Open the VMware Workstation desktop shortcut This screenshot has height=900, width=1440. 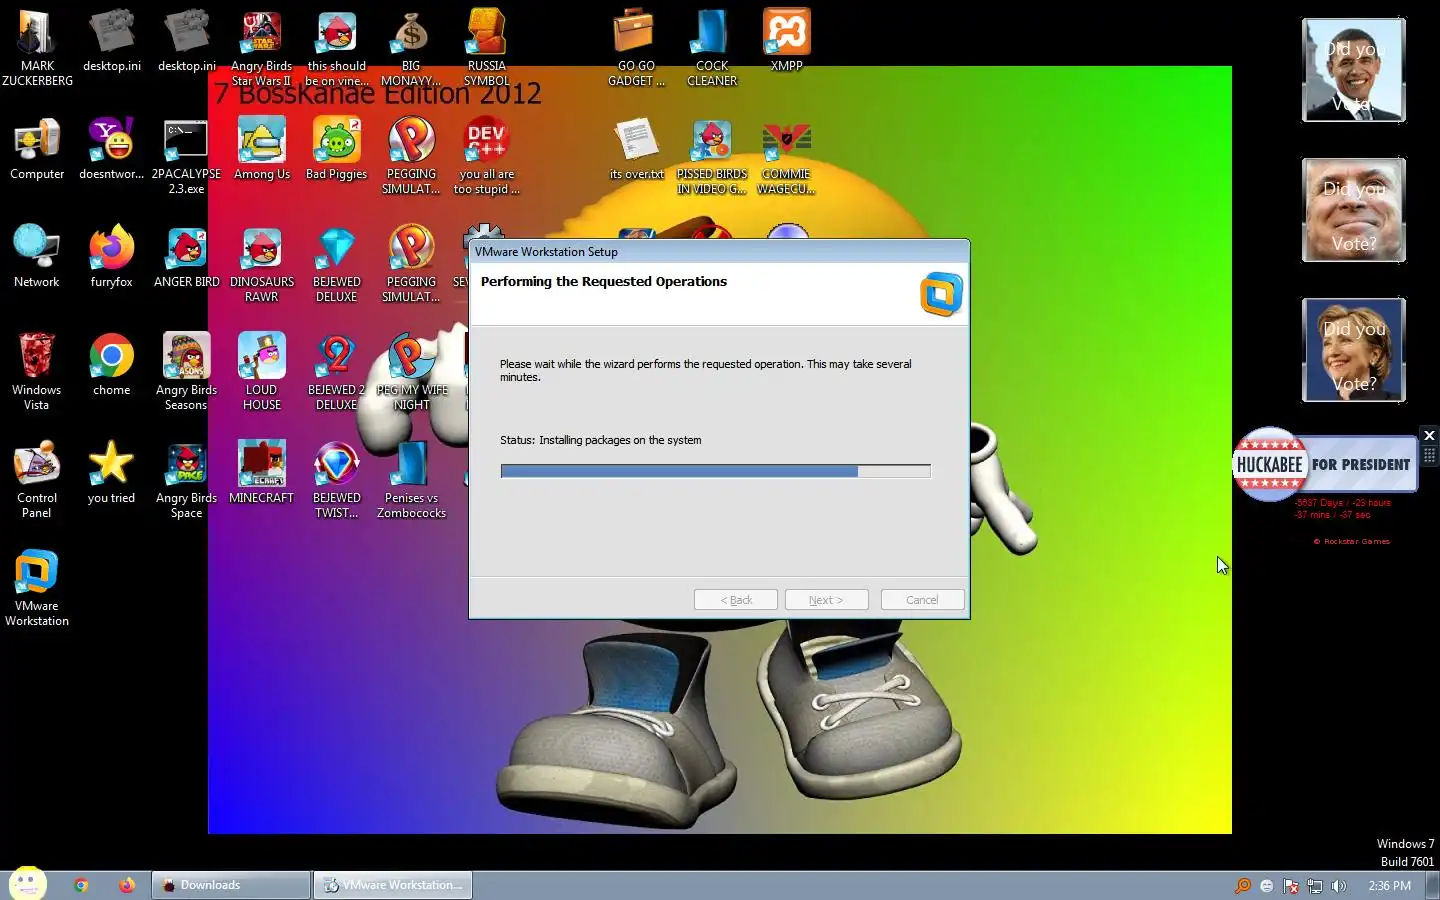click(x=37, y=588)
